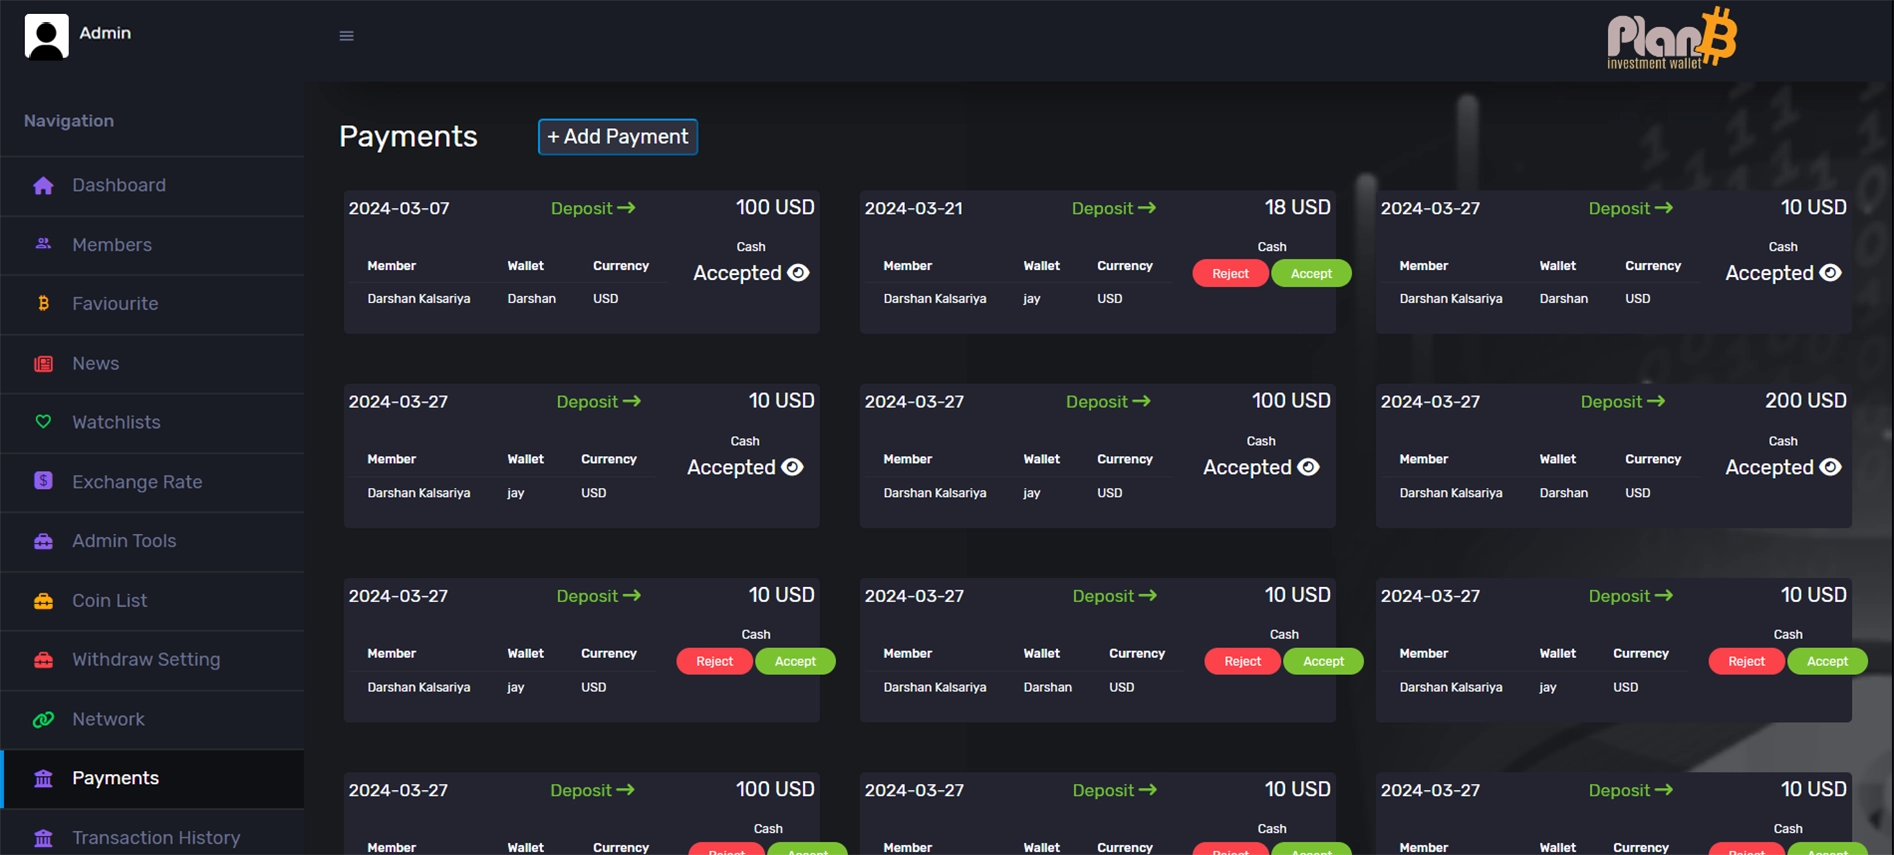
Task: Click the Navigation heading
Action: tap(69, 121)
